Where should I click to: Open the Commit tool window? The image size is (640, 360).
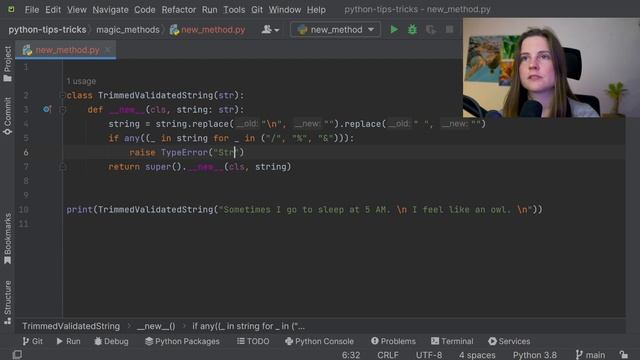(x=7, y=116)
